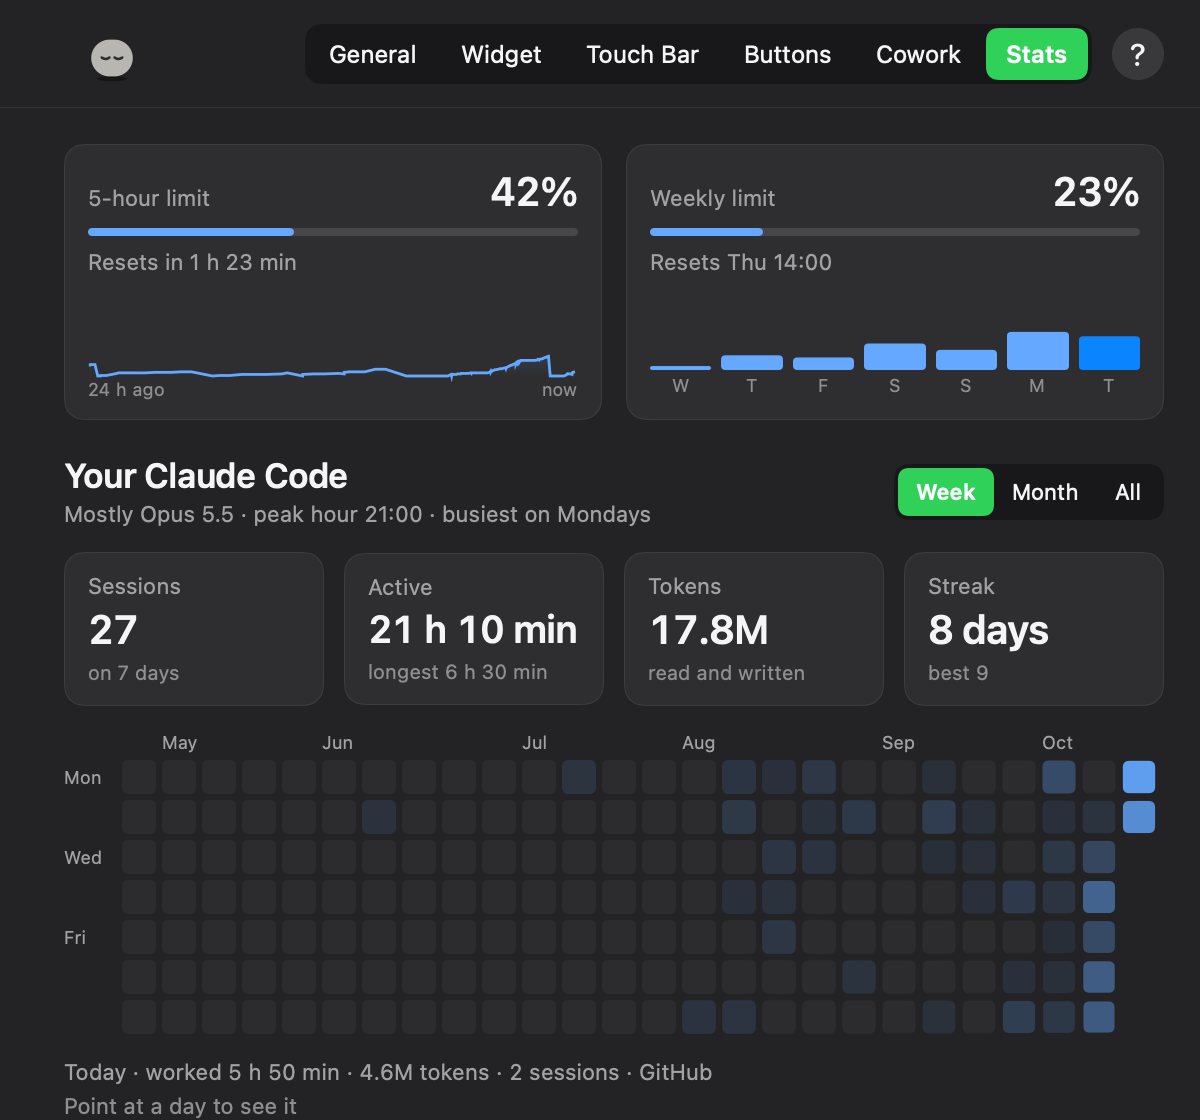Select the Stats tab
The width and height of the screenshot is (1200, 1120).
(x=1037, y=54)
